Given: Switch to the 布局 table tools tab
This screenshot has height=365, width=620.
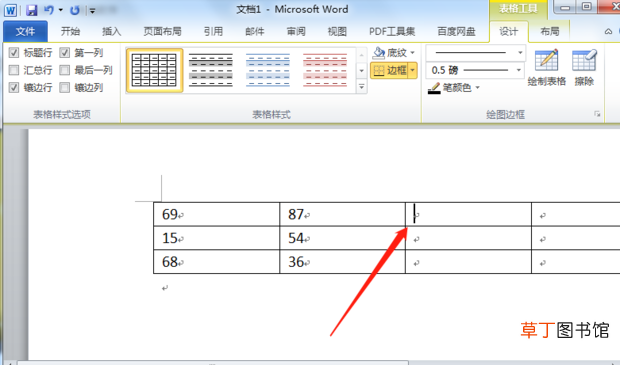Looking at the screenshot, I should (x=550, y=31).
